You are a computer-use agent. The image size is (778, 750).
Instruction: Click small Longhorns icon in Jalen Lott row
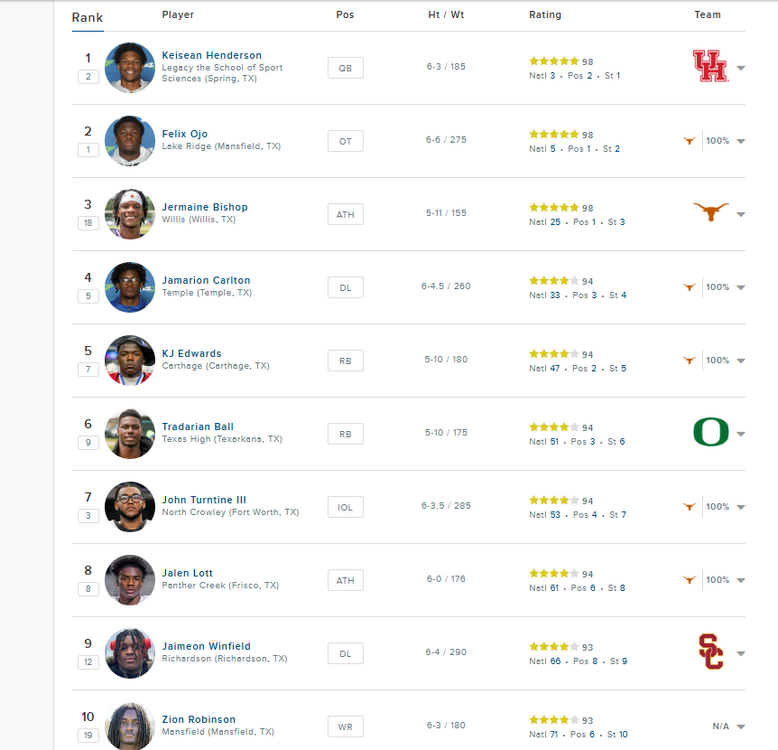[689, 579]
